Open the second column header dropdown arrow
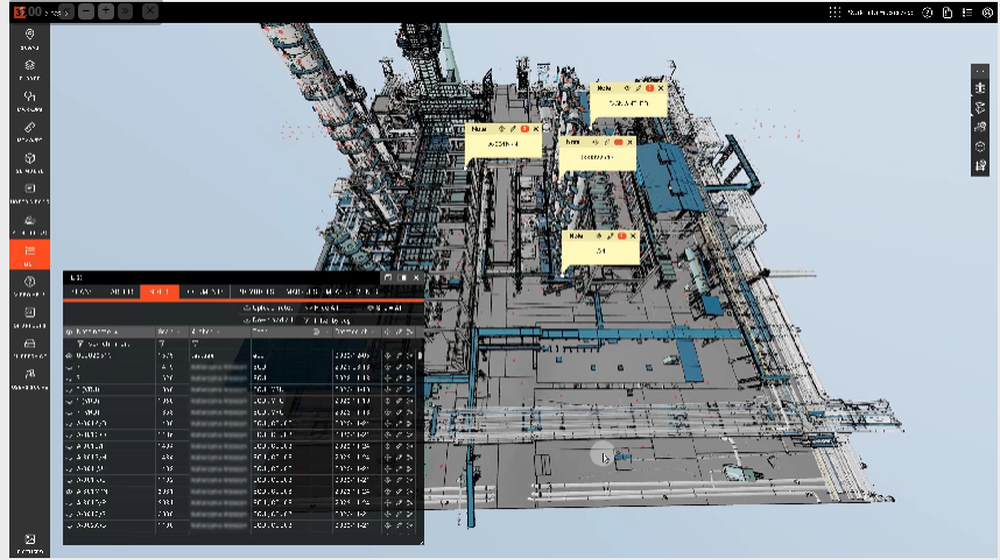1000x560 pixels. pos(178,332)
